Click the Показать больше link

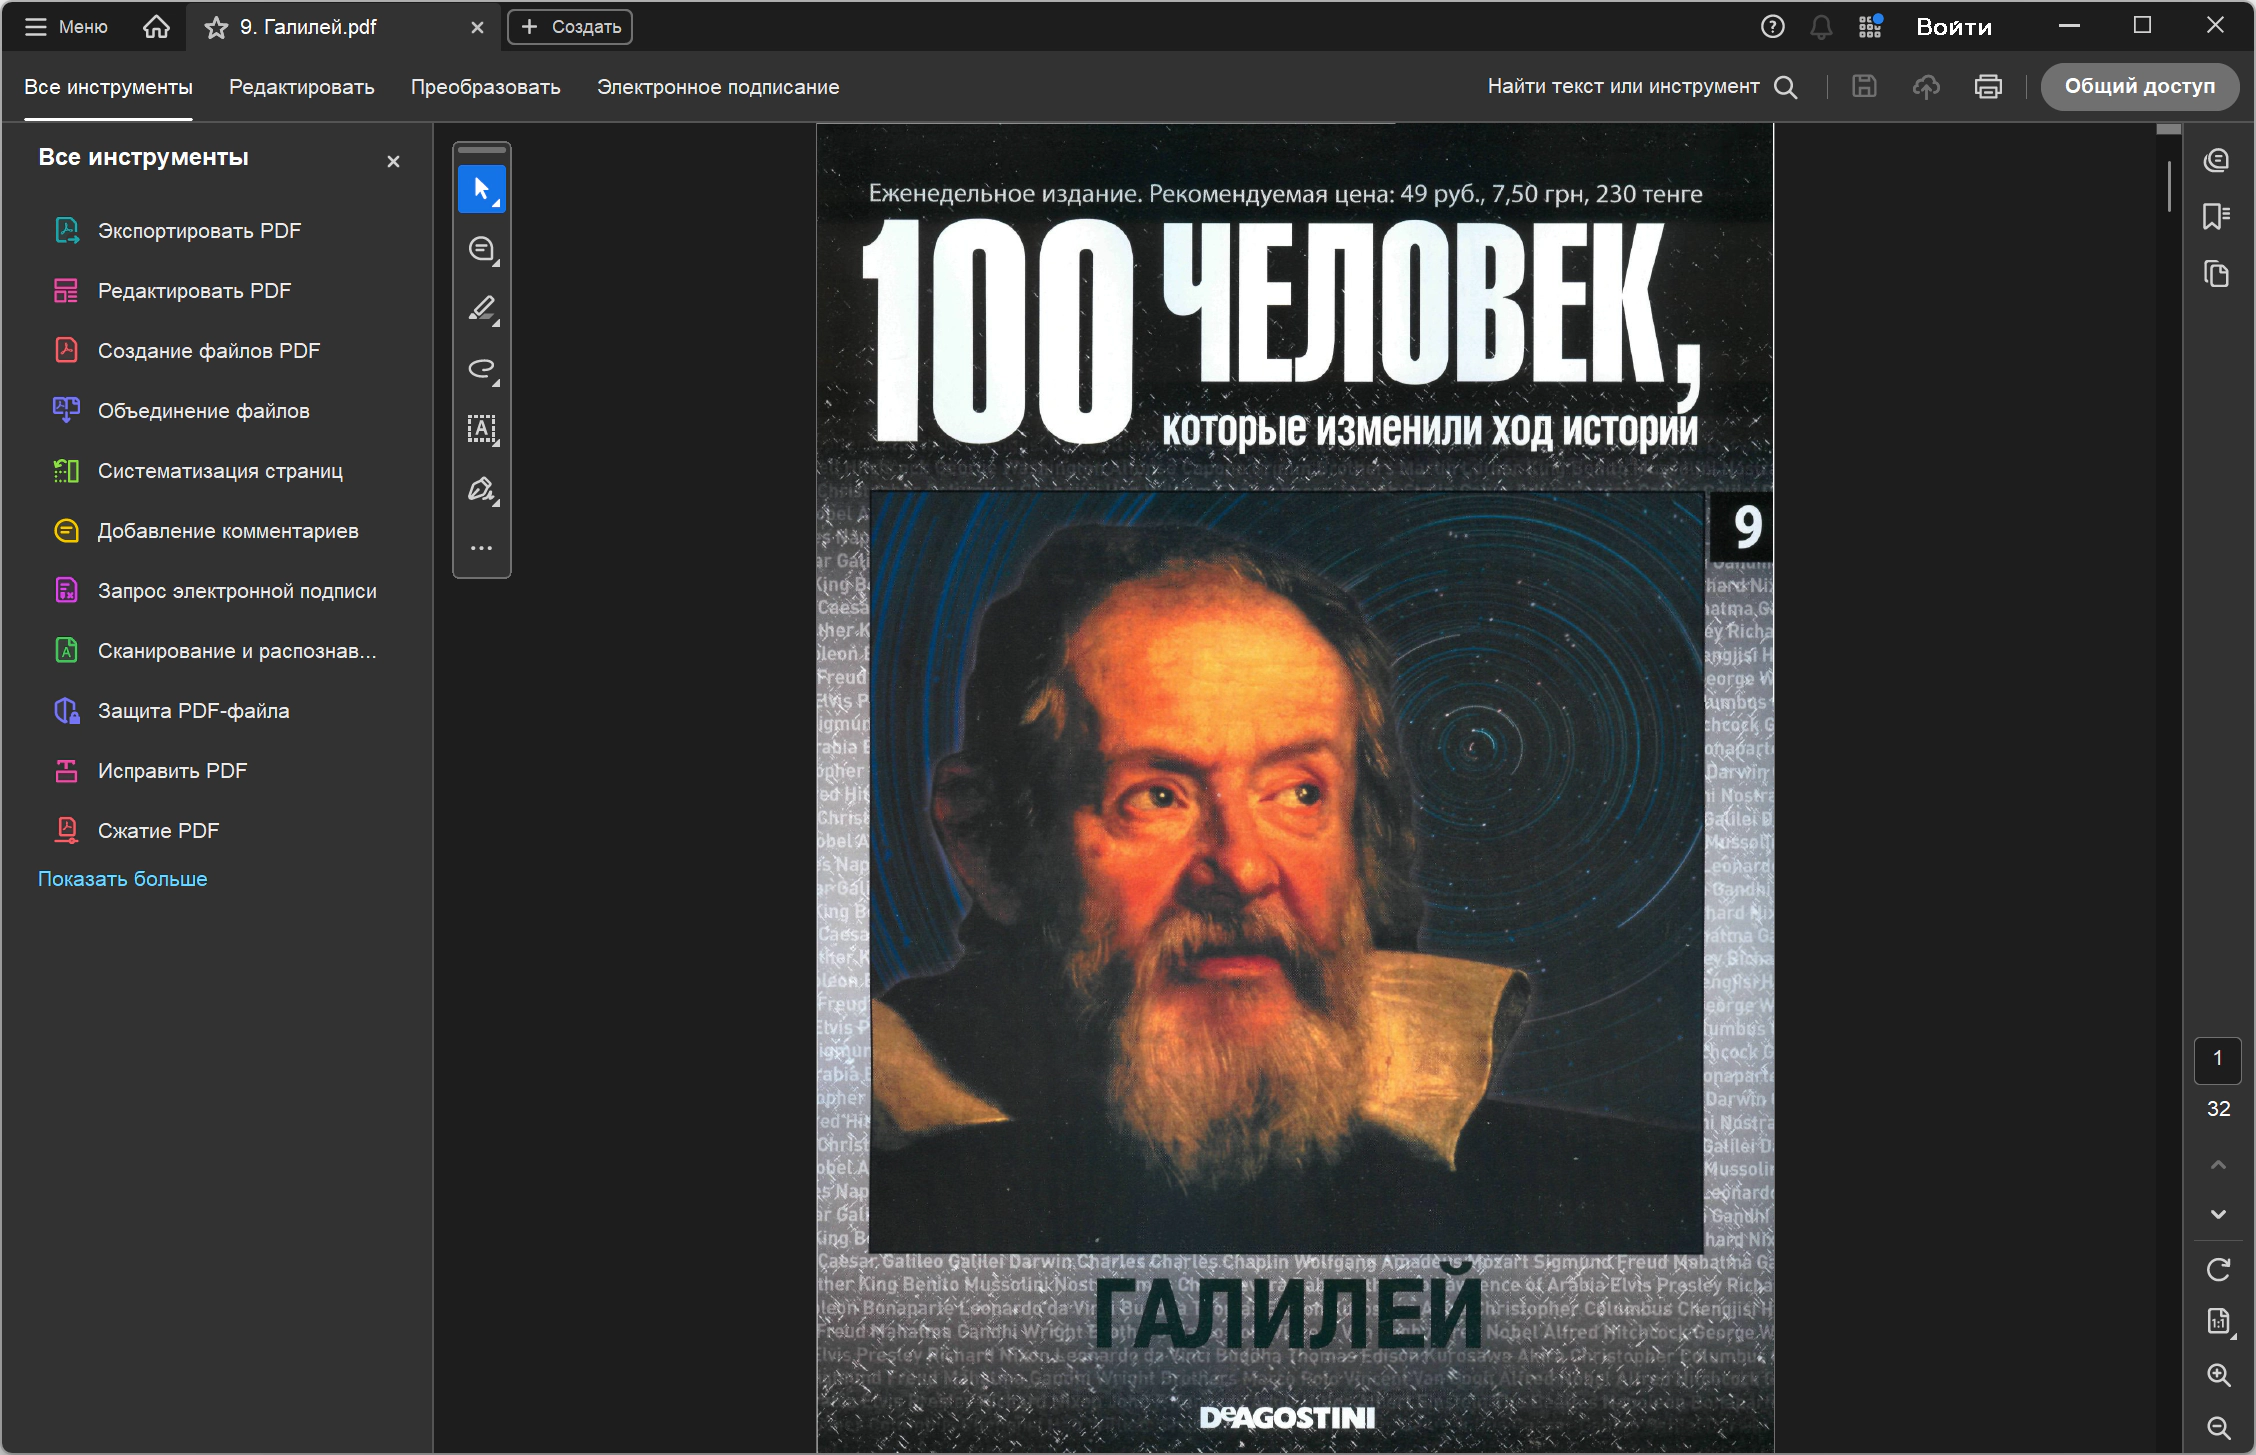(122, 879)
